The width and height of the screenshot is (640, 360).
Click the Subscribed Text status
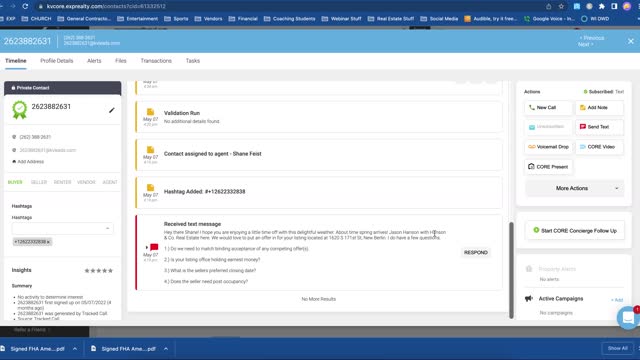click(x=604, y=92)
